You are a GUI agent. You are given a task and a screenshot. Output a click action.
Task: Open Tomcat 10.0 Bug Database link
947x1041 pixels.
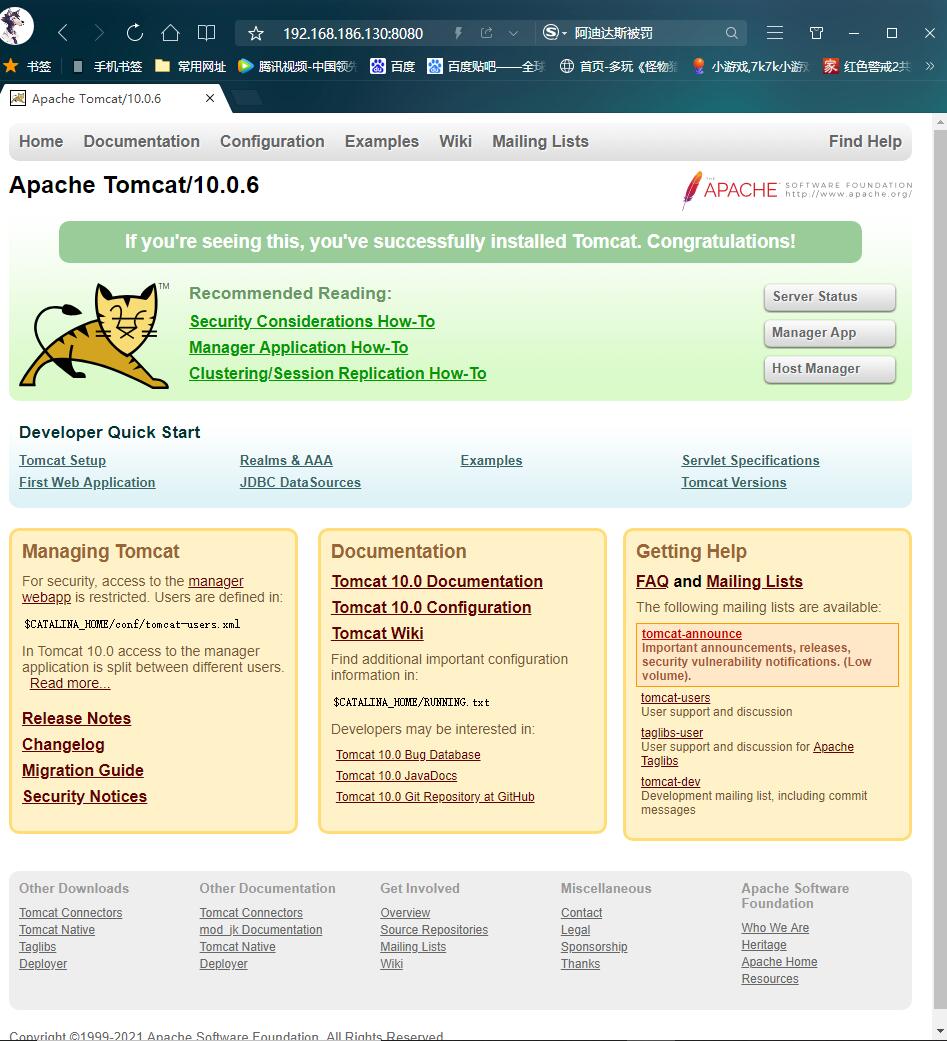coord(408,755)
